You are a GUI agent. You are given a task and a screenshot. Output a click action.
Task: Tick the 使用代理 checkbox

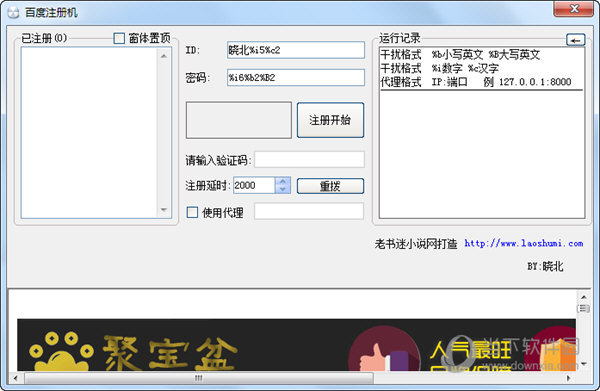coord(192,212)
